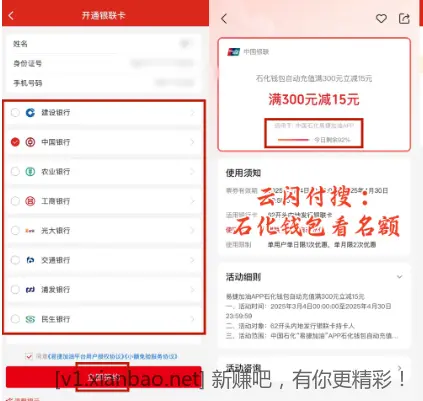Image resolution: width=423 pixels, height=401 pixels.
Task: Open 交通银行 row chevron arrow
Action: (x=192, y=260)
